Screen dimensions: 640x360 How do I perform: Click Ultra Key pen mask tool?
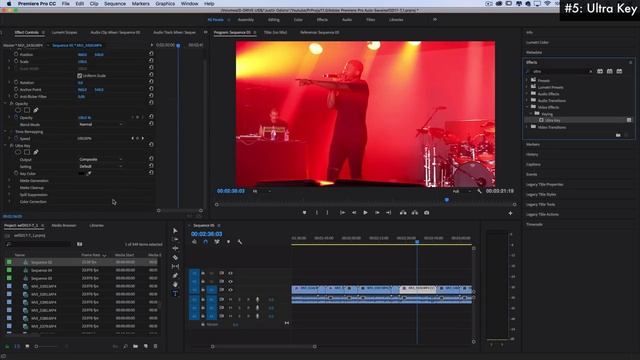(36, 152)
